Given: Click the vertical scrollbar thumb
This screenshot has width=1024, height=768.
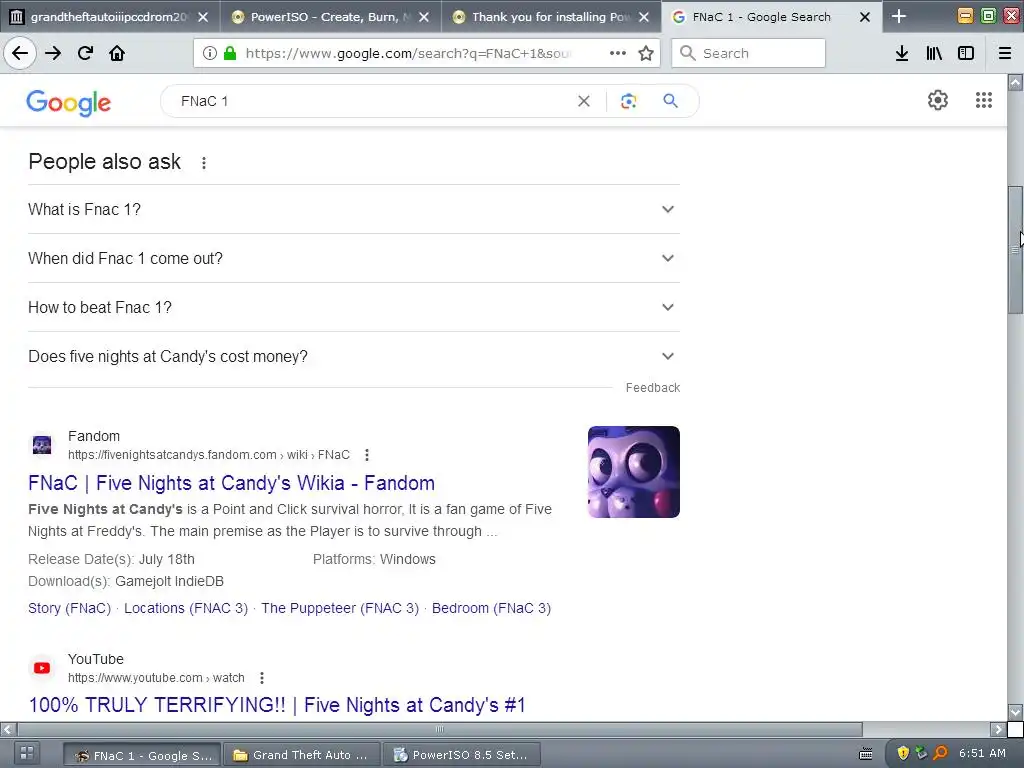Looking at the screenshot, I should [x=1015, y=250].
